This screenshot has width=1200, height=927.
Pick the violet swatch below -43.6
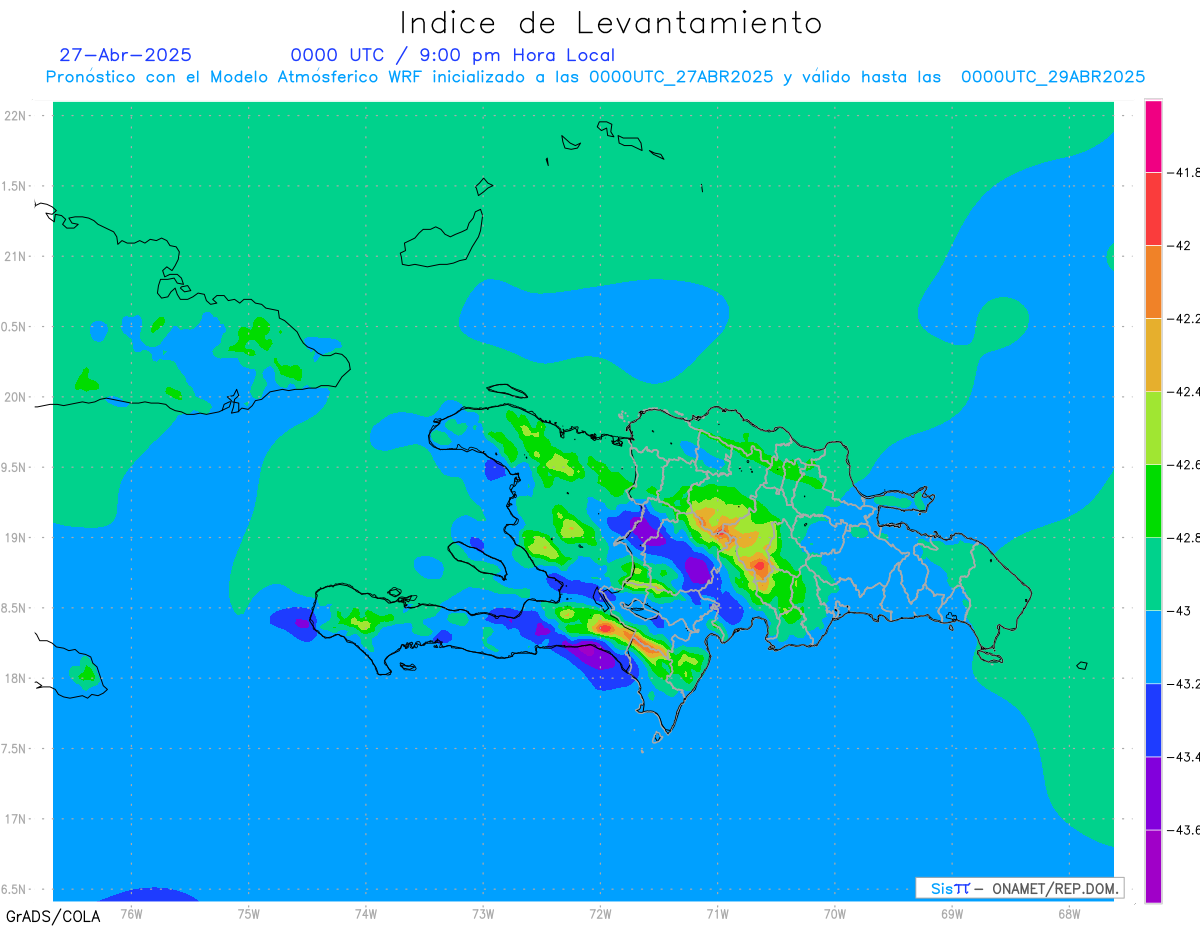tap(1153, 865)
